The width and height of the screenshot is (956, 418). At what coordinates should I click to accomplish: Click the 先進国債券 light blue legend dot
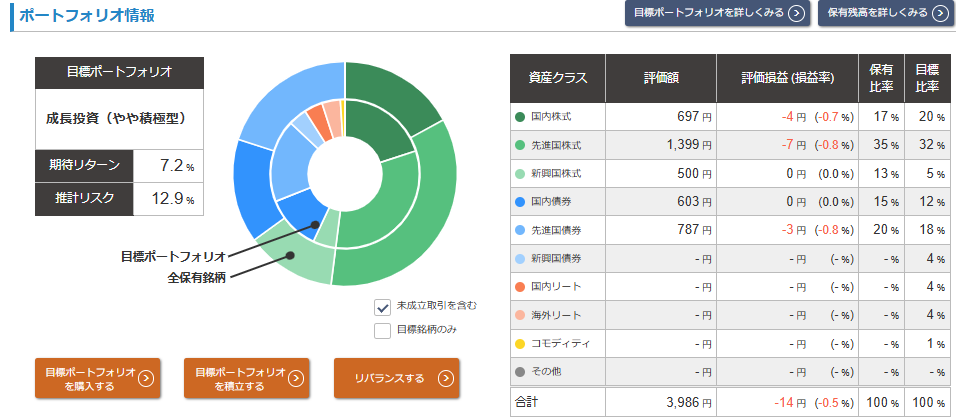coord(520,231)
